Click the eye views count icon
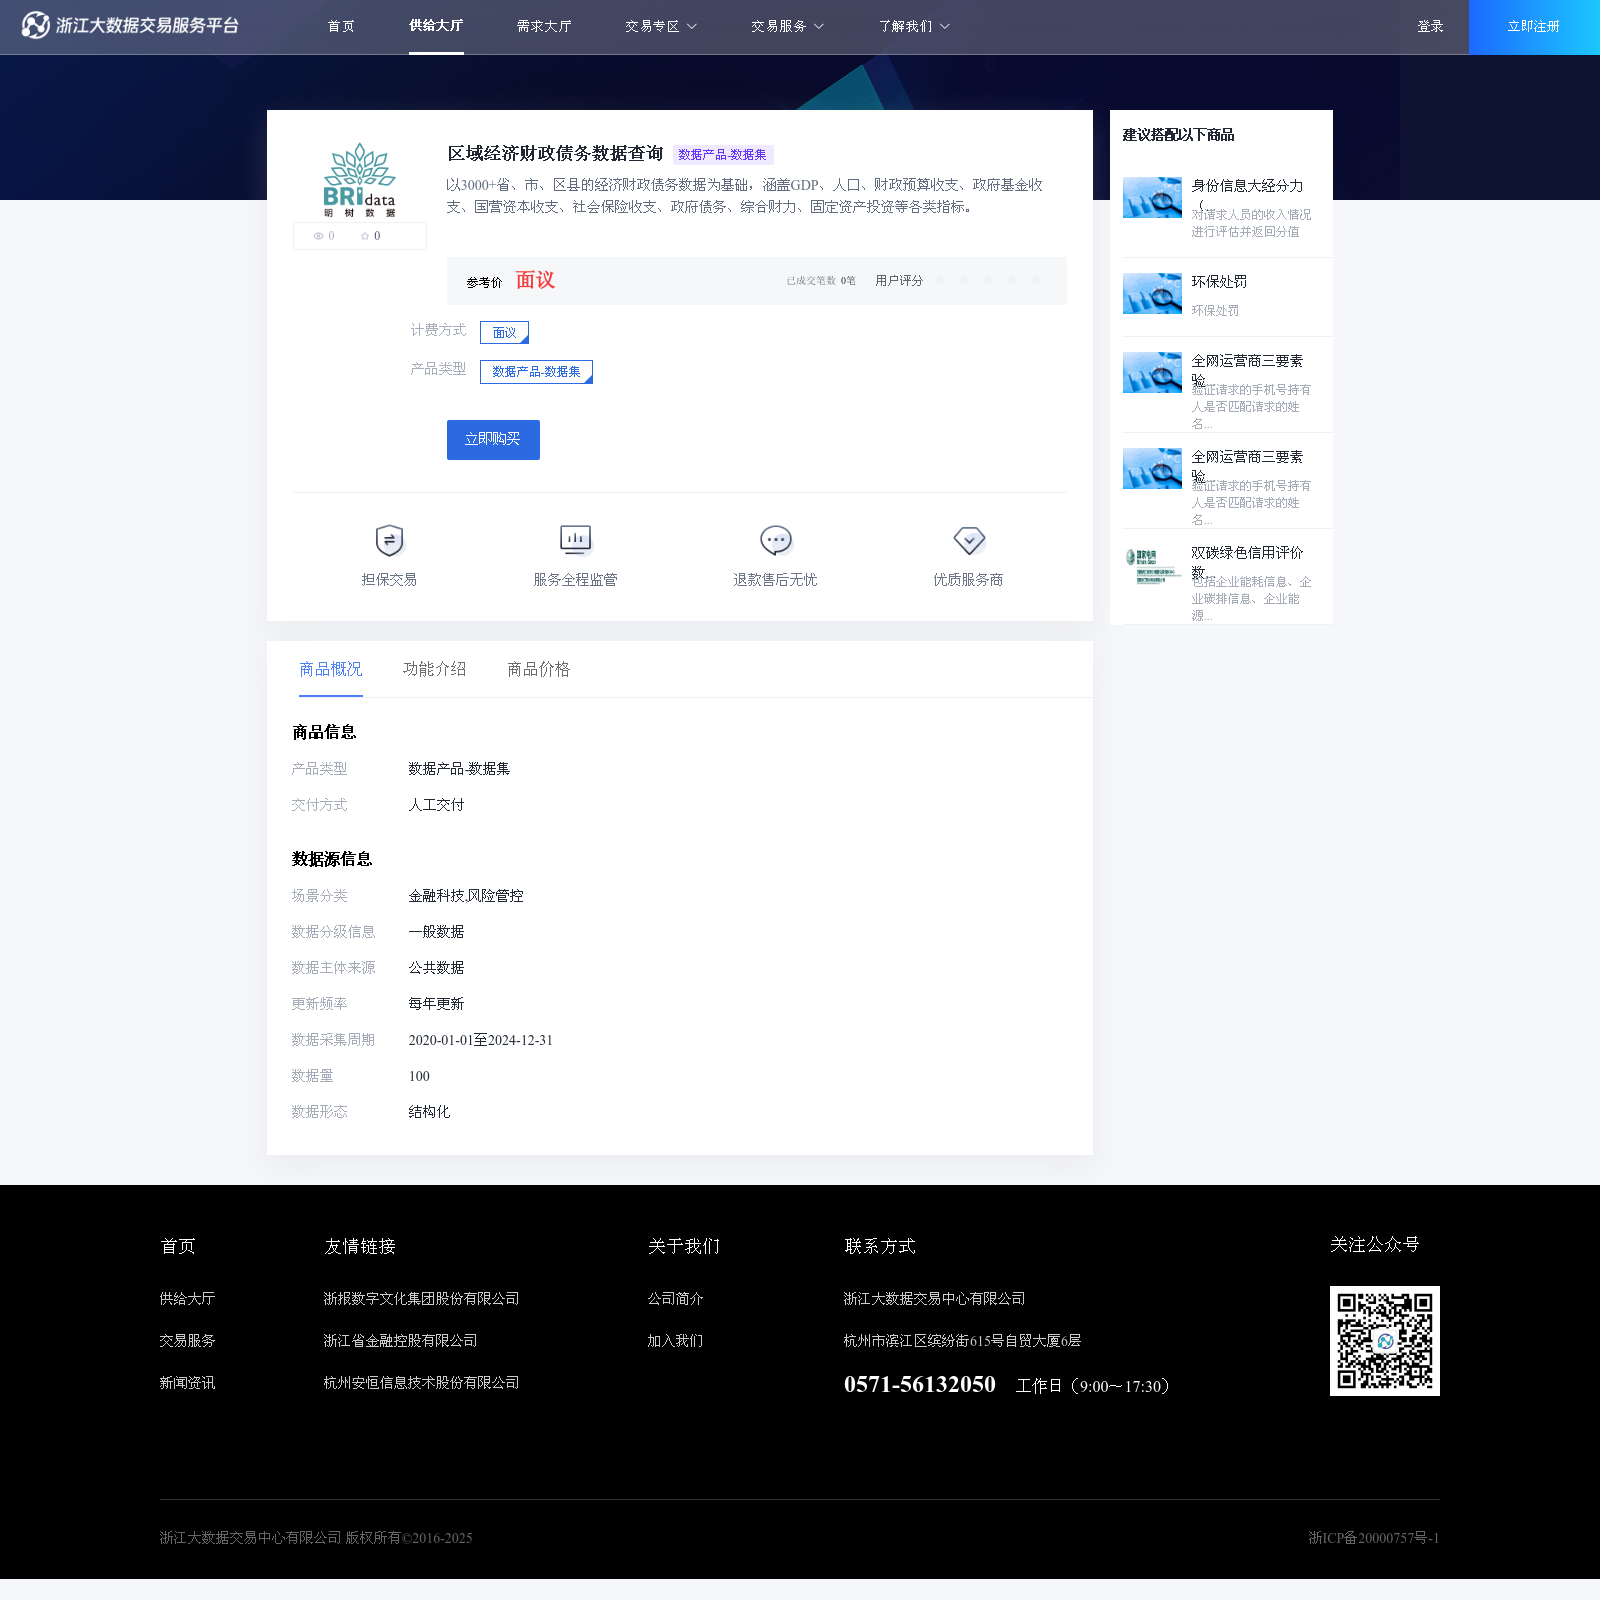The image size is (1600, 1600). 318,236
